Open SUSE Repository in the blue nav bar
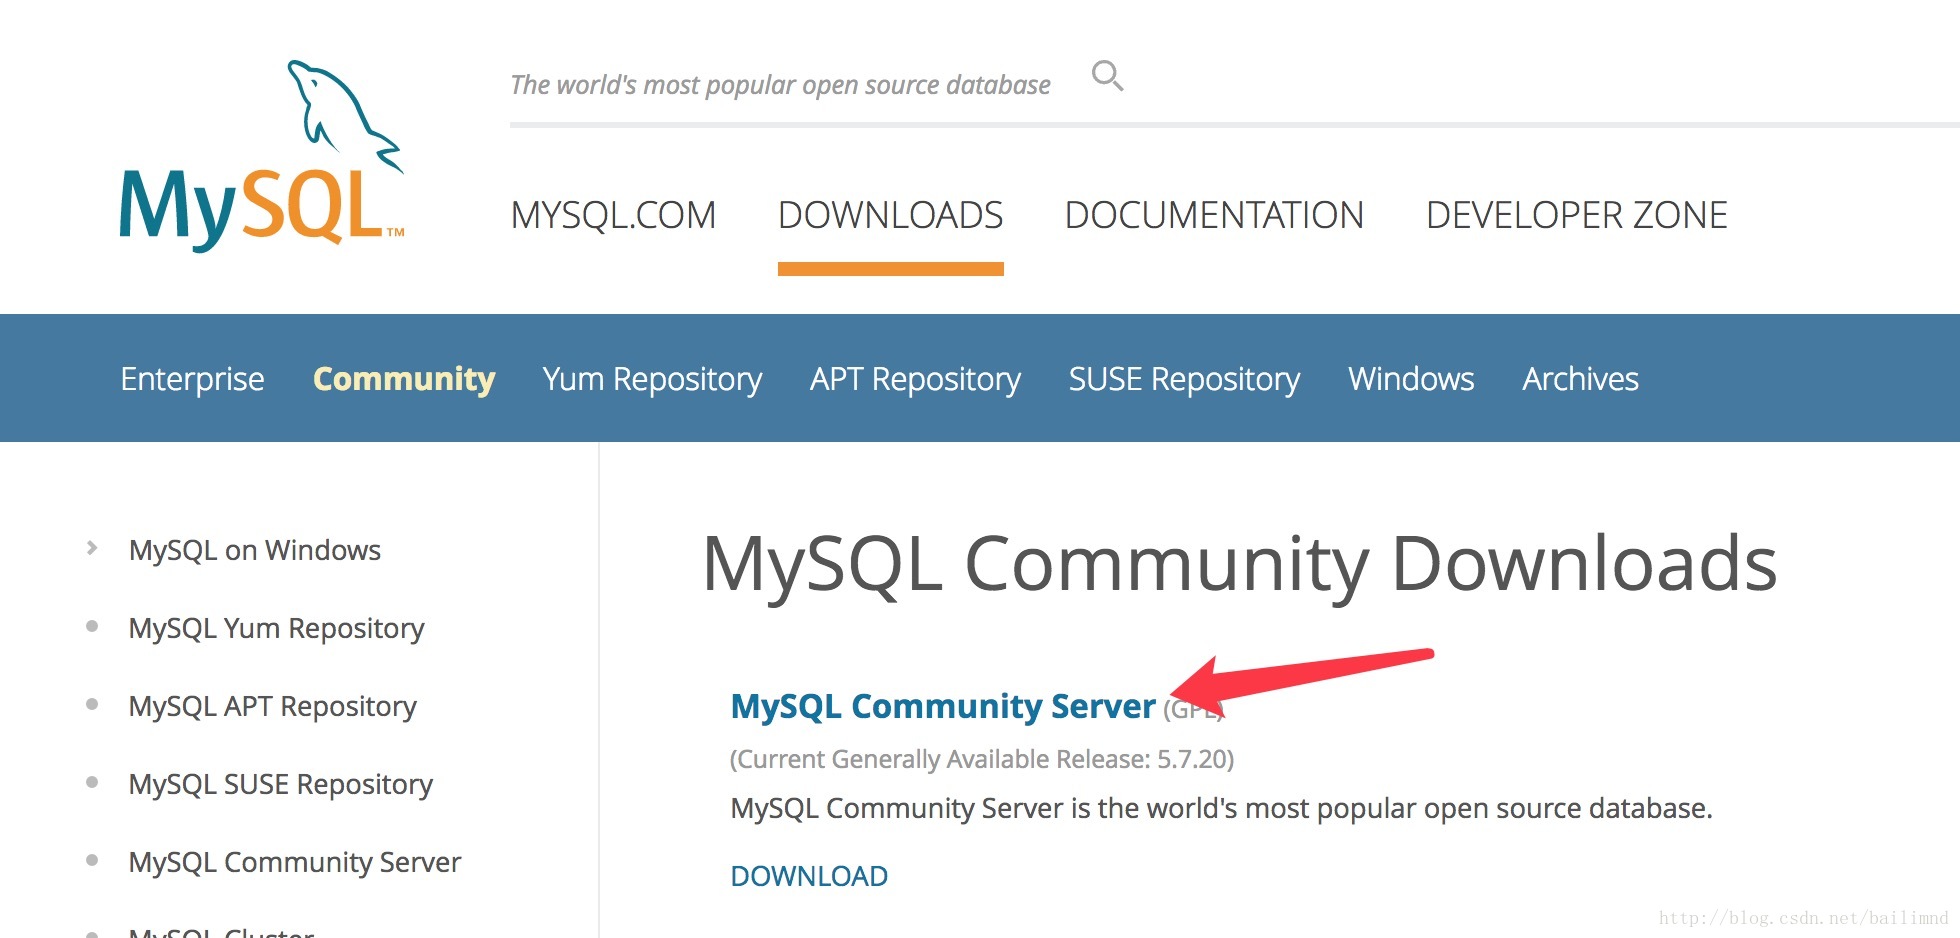 [1184, 380]
